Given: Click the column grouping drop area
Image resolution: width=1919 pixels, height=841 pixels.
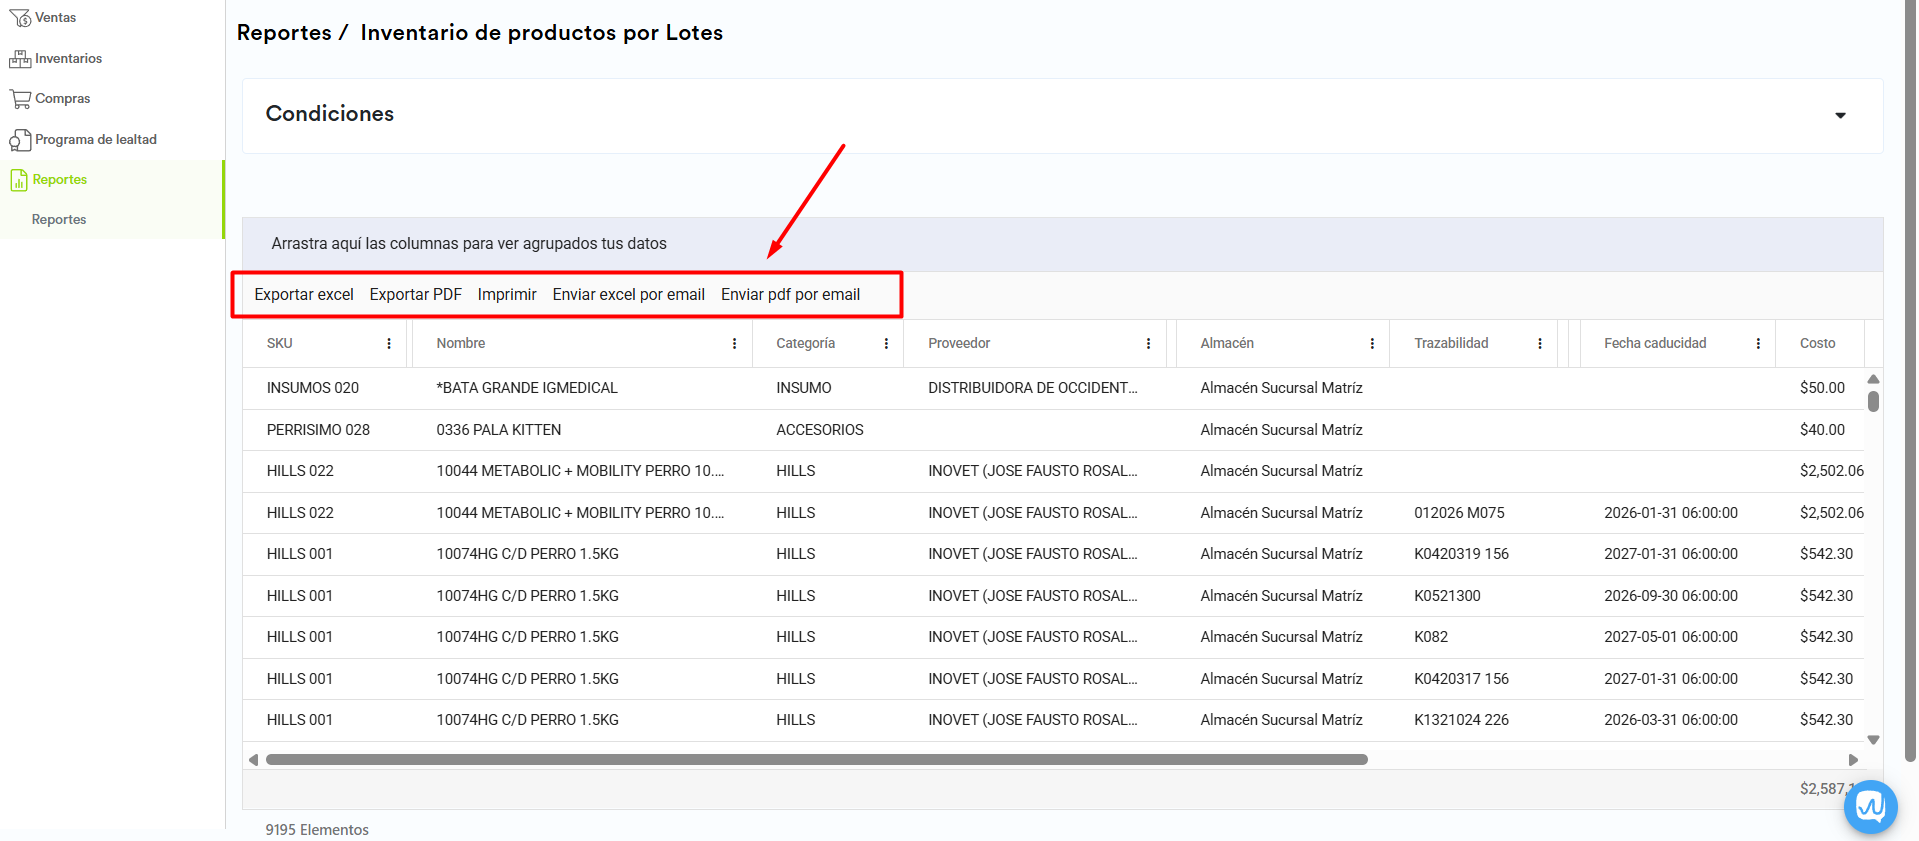Looking at the screenshot, I should (x=1062, y=244).
